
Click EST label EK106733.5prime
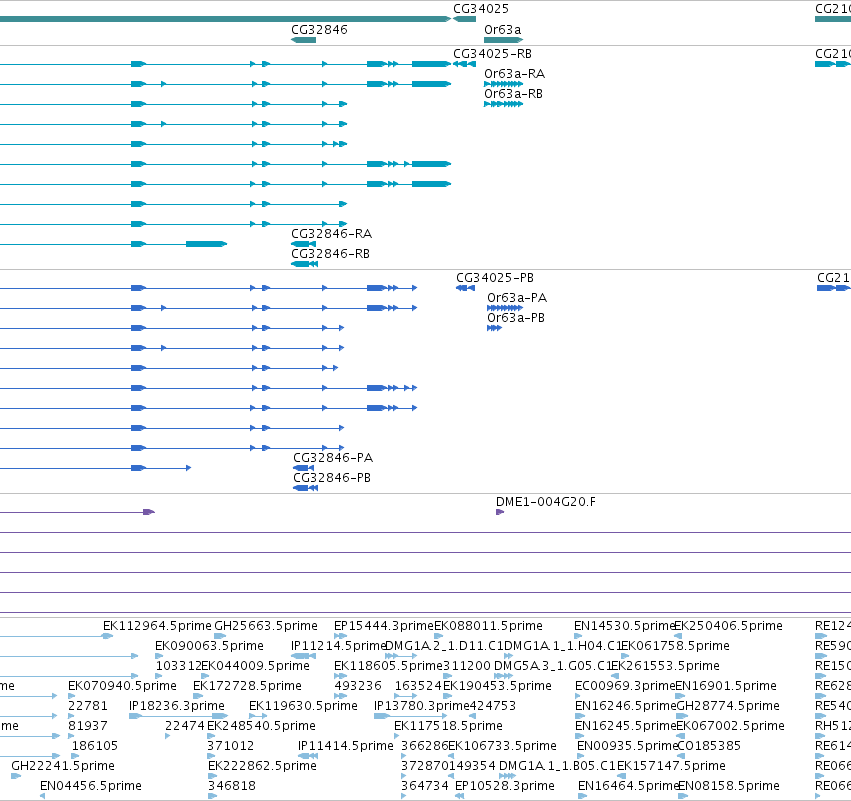pos(502,746)
